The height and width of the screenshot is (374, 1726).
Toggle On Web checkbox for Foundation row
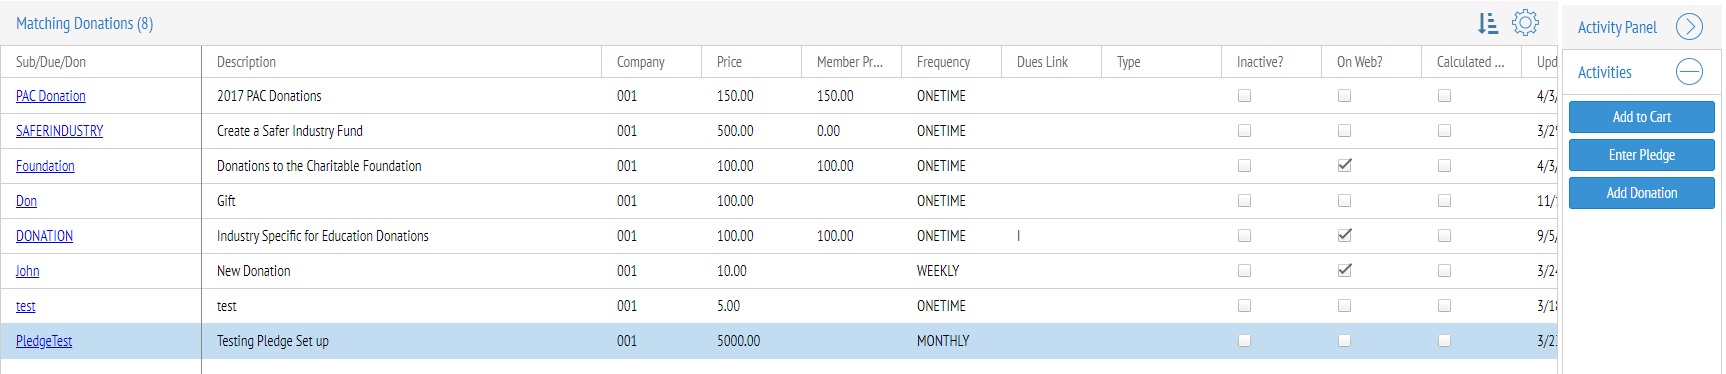(1344, 166)
